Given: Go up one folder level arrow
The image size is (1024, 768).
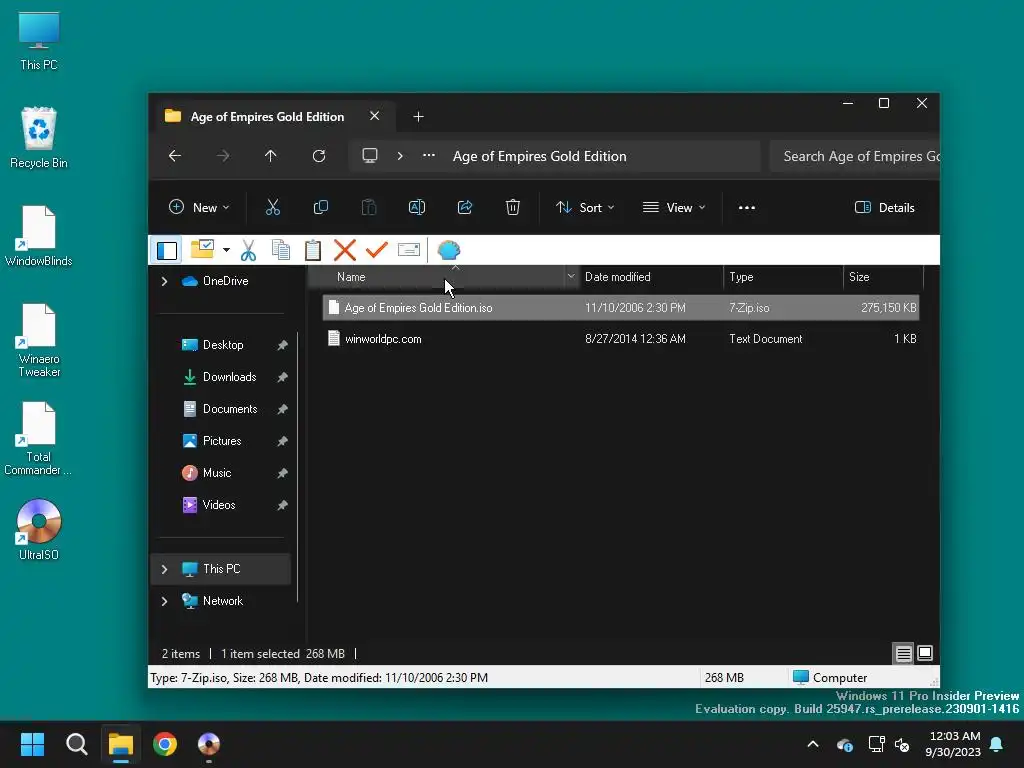Looking at the screenshot, I should tap(270, 156).
